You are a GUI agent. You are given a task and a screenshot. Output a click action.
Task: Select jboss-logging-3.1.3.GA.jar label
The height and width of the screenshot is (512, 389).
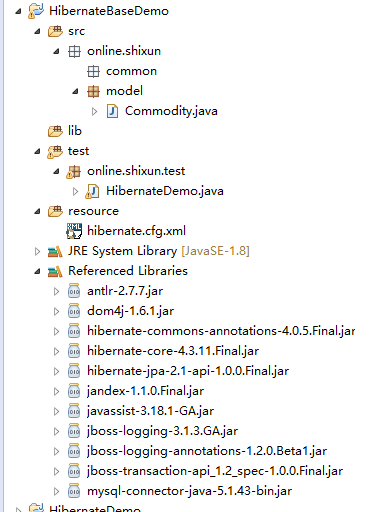point(162,431)
